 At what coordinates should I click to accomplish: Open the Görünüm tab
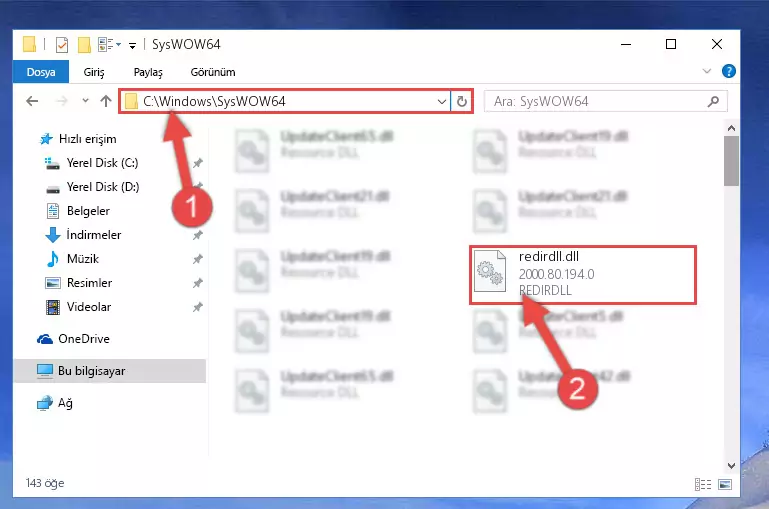click(x=213, y=72)
